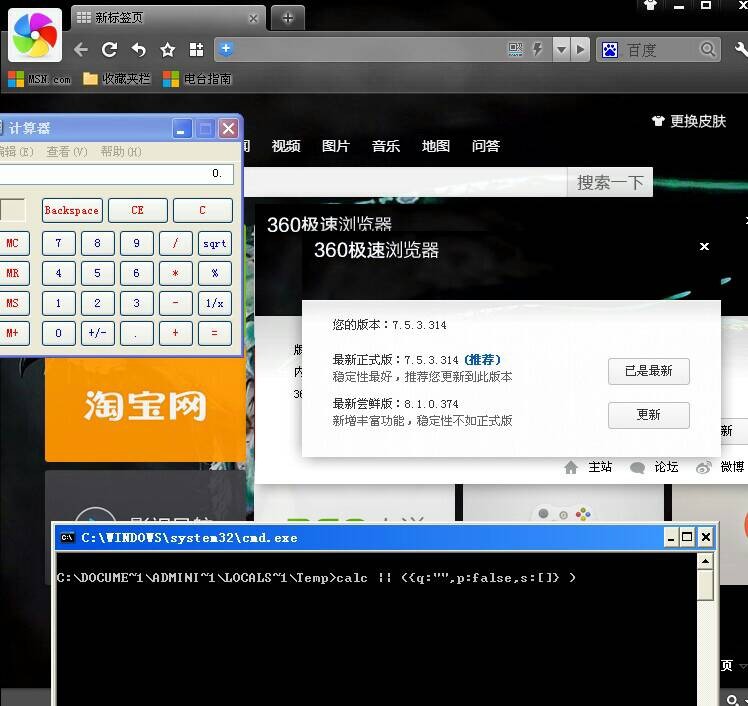The image size is (748, 706).
Task: Click the browser back arrow
Action: [x=81, y=49]
